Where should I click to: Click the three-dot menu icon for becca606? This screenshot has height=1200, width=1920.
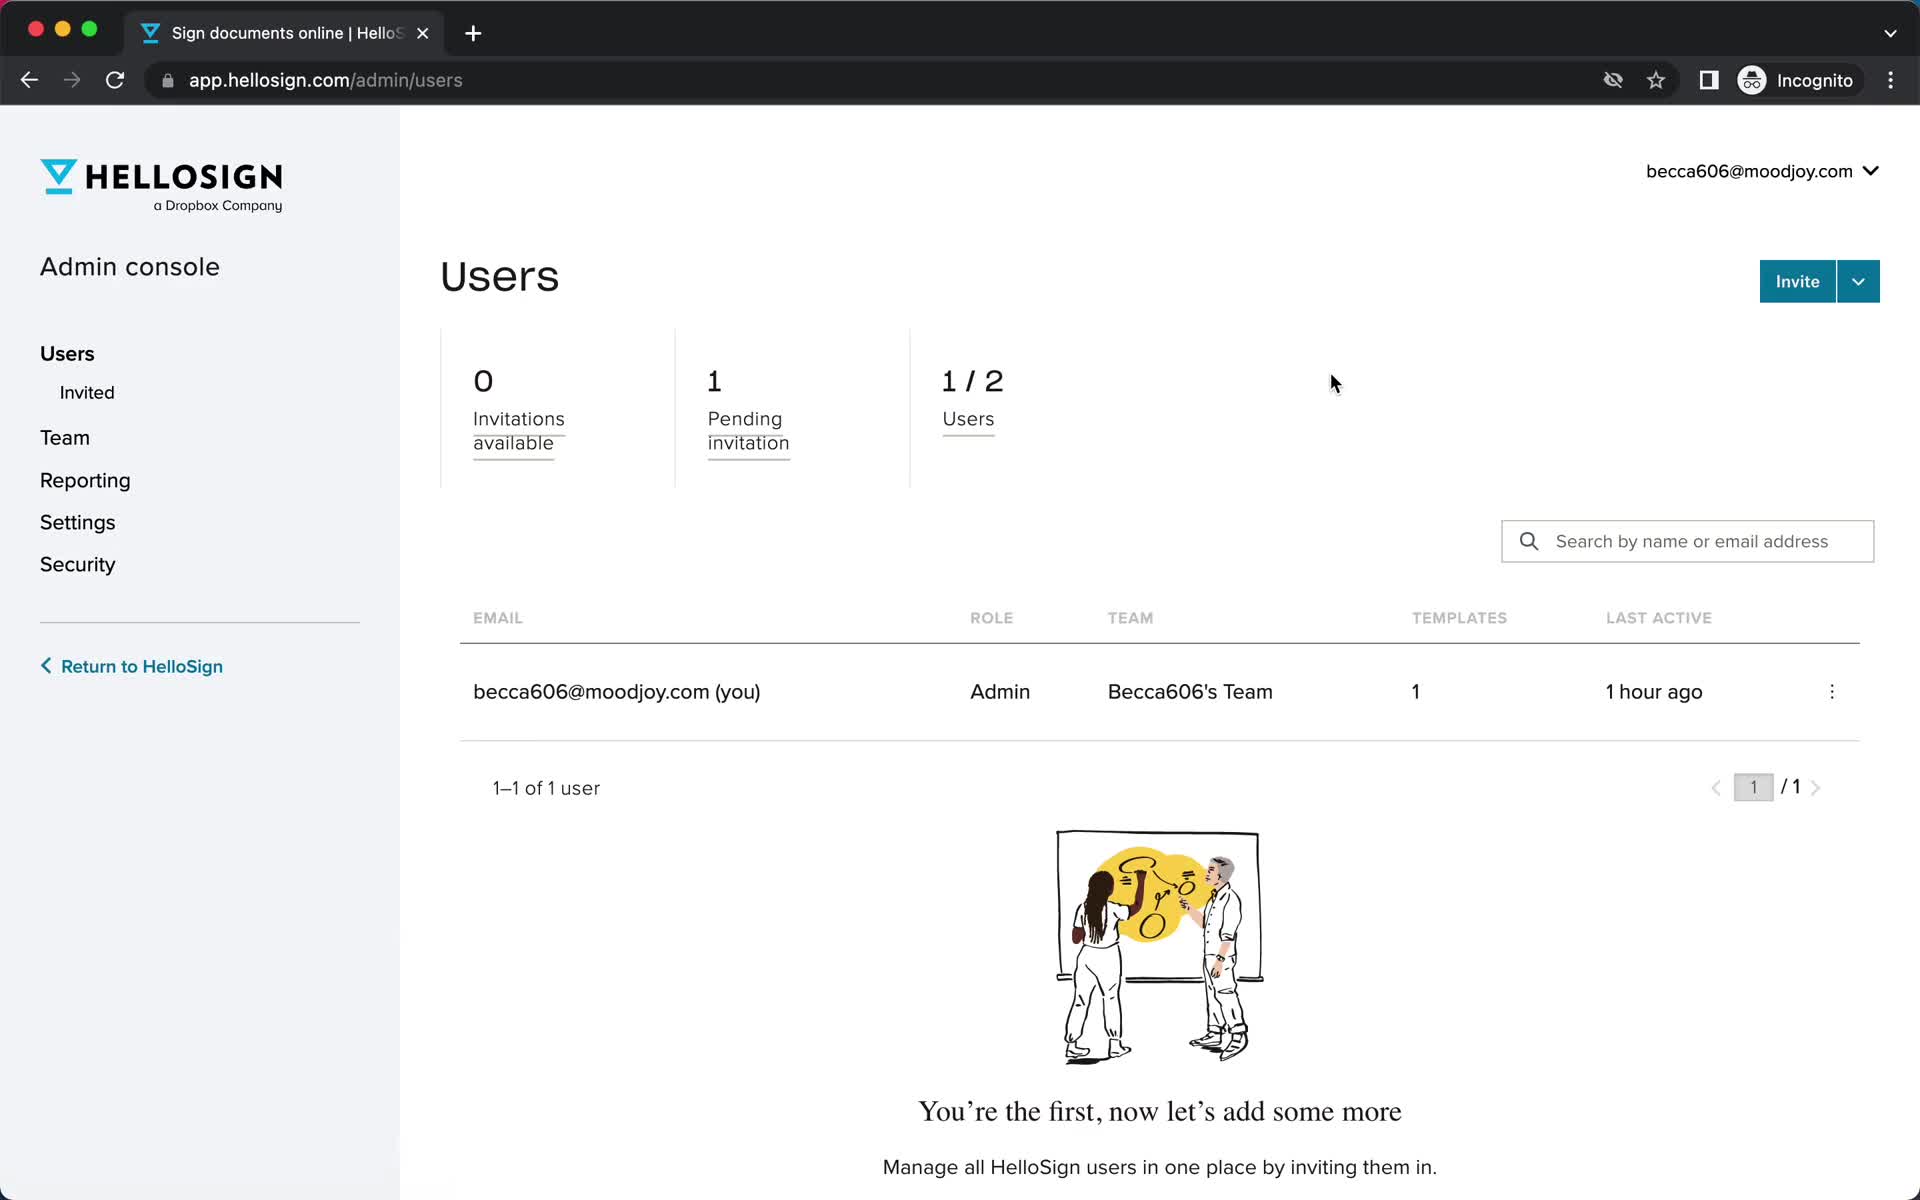click(x=1832, y=691)
